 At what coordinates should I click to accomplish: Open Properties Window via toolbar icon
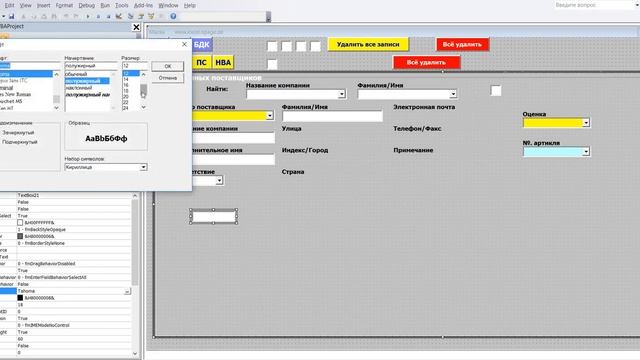coord(141,16)
